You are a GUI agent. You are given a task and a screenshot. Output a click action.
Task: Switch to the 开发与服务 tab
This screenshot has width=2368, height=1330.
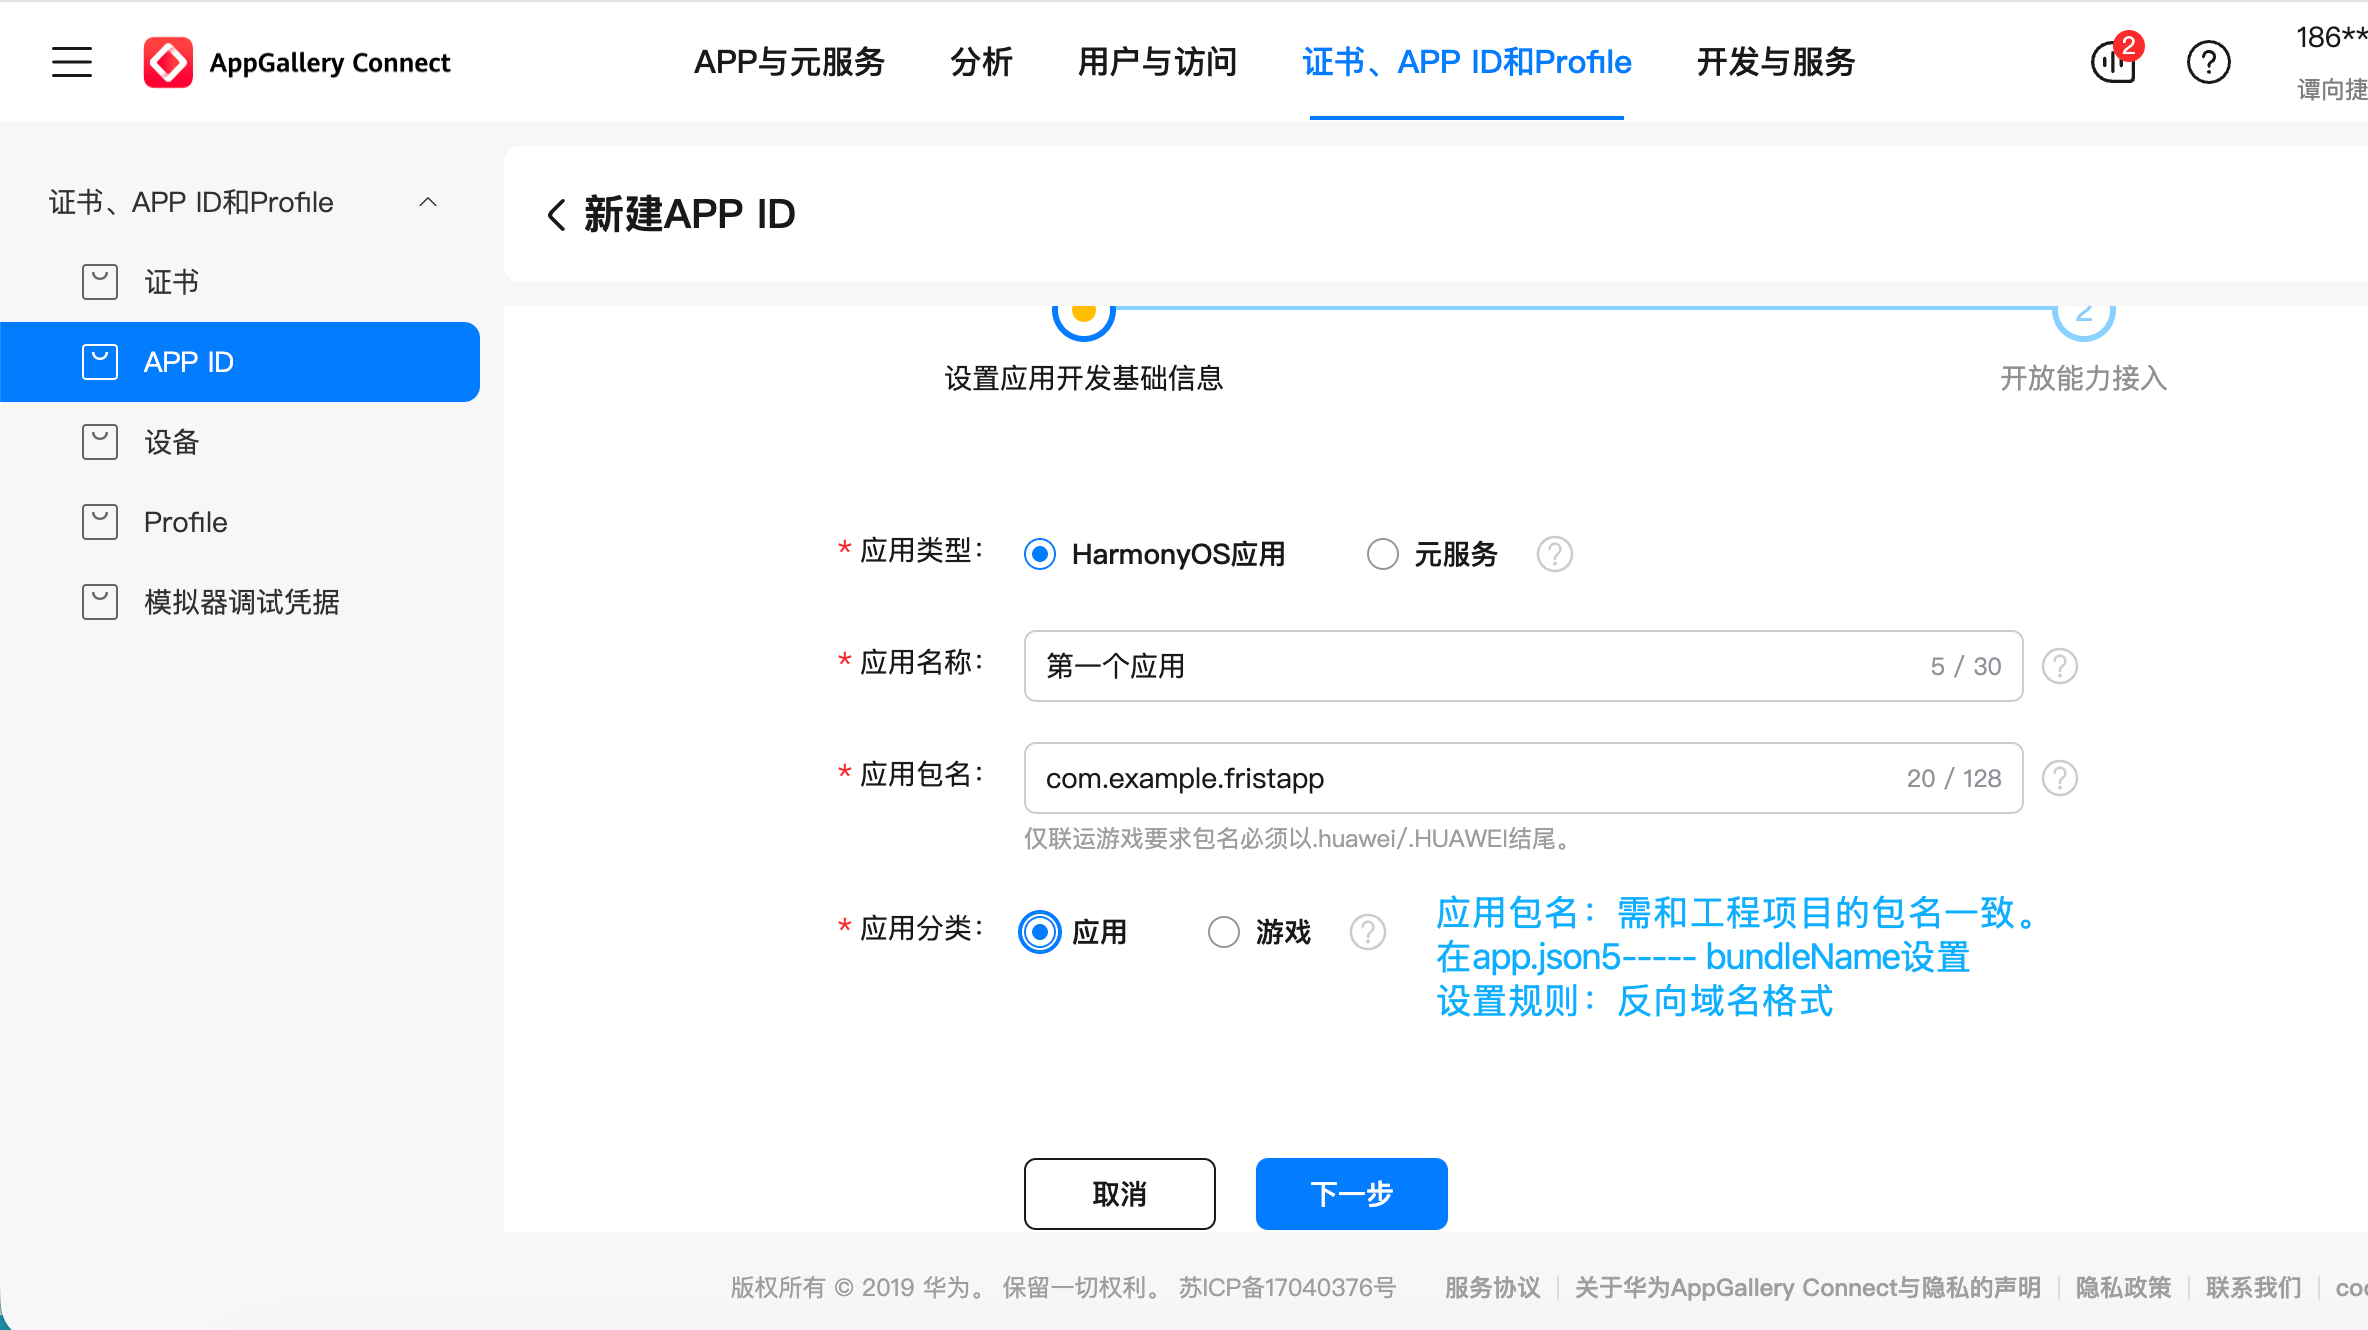[1773, 61]
